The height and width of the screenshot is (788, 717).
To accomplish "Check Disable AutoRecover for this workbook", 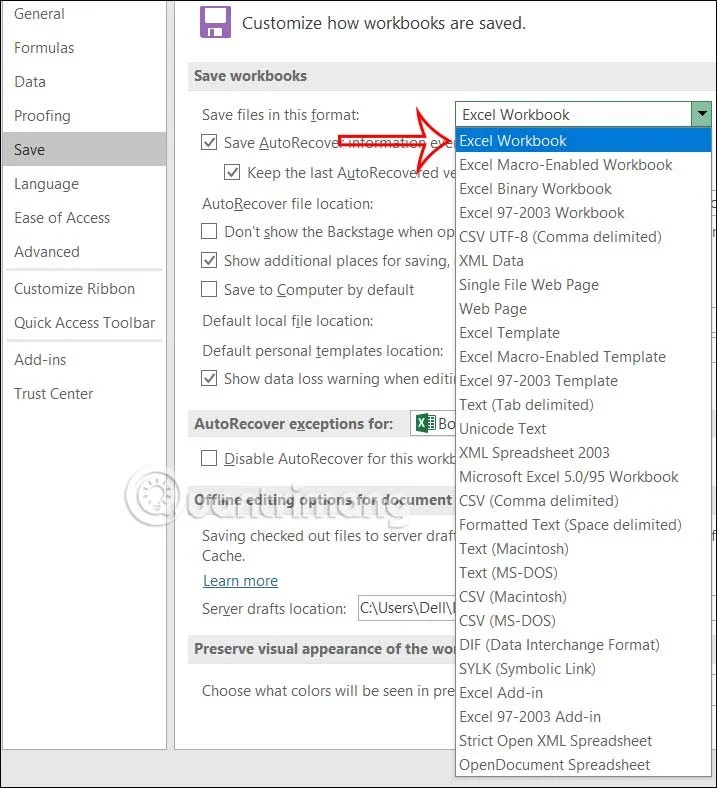I will tap(209, 458).
